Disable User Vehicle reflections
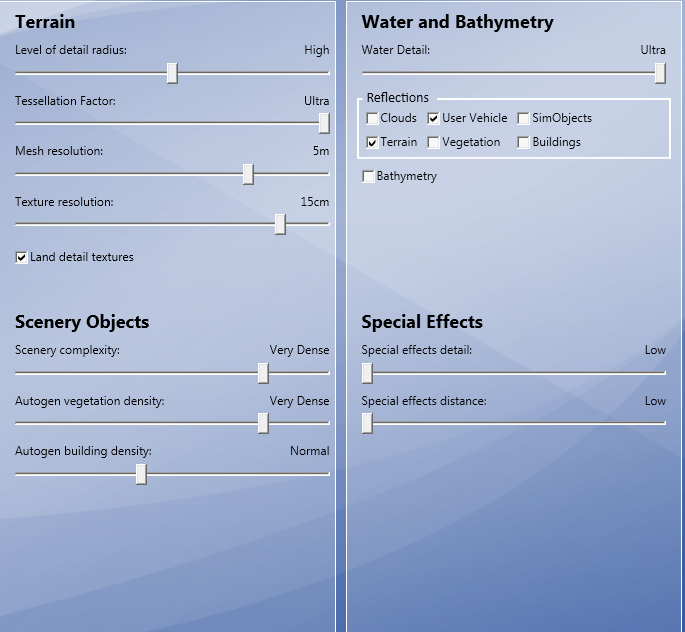This screenshot has width=685, height=632. click(x=434, y=119)
